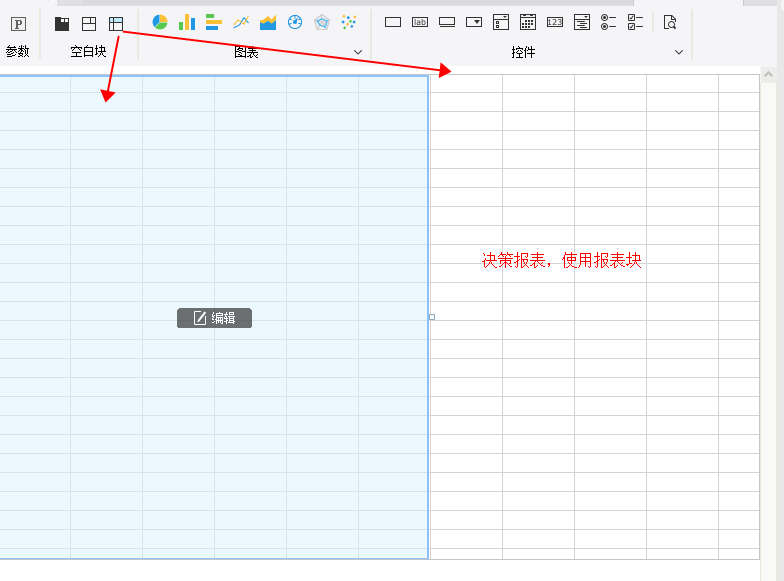Add a label widget
This screenshot has height=581, width=784.
[420, 22]
